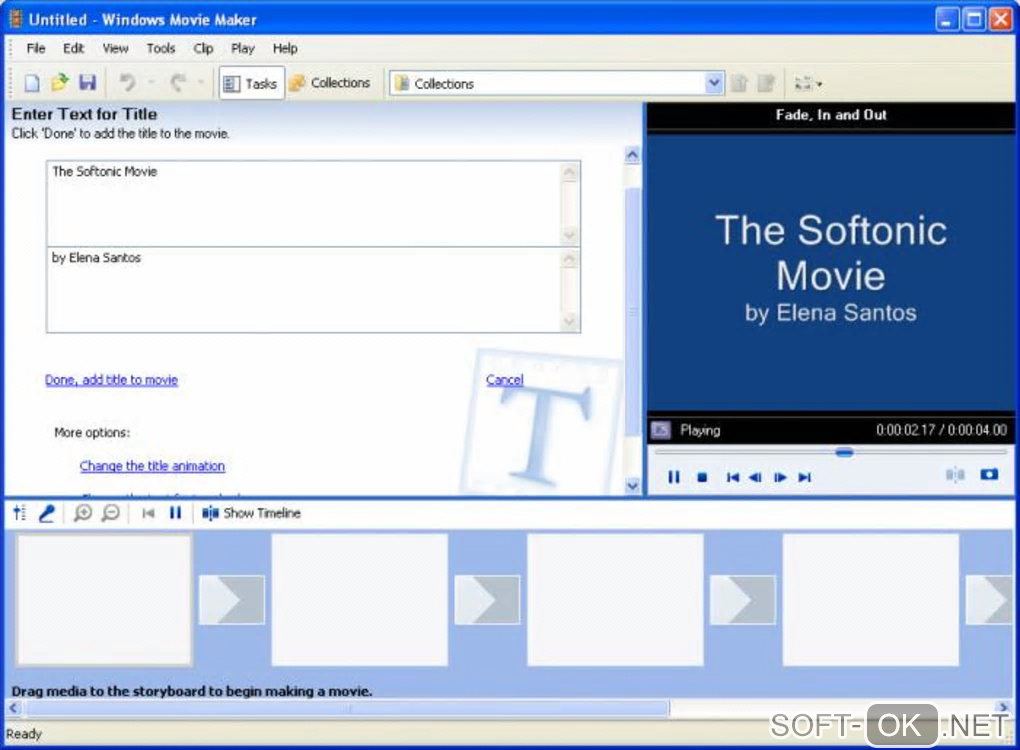
Task: Click the monitor icon beside the Playing status
Action: tap(660, 430)
